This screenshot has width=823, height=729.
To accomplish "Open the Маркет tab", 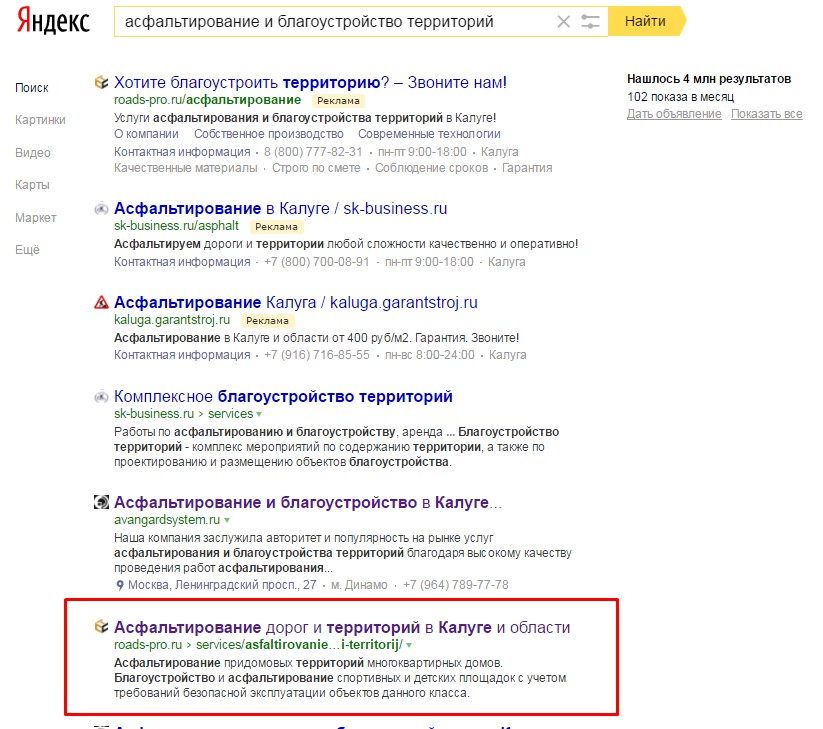I will point(36,217).
